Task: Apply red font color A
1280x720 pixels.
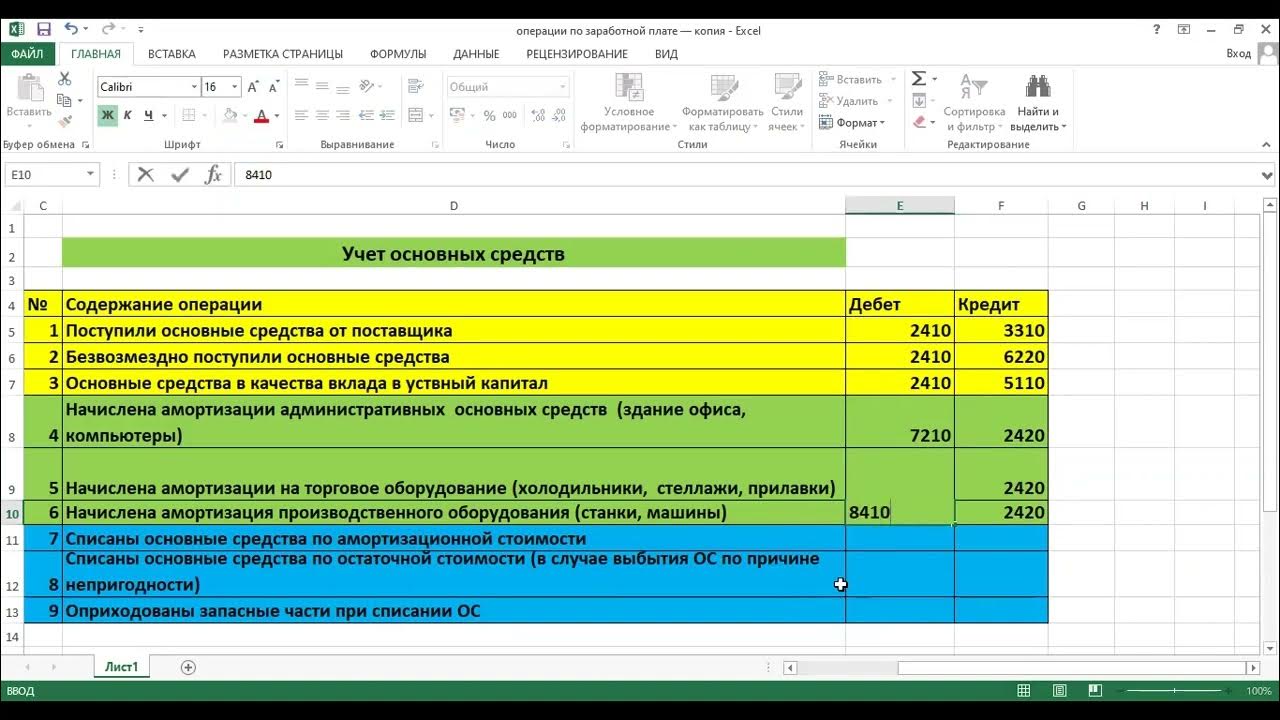Action: click(262, 116)
